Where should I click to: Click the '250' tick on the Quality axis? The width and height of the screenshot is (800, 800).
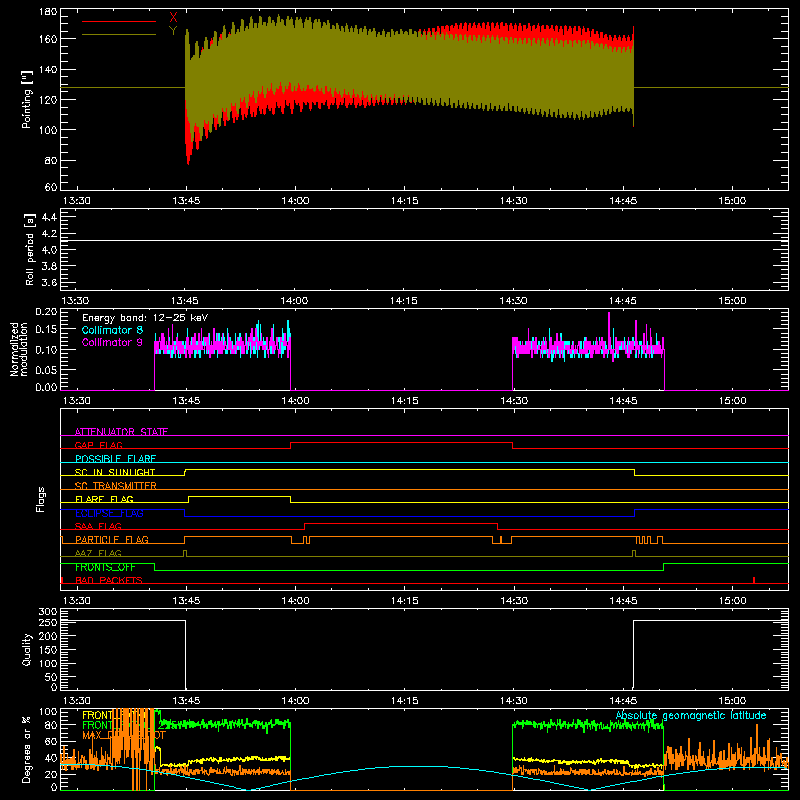[48, 622]
